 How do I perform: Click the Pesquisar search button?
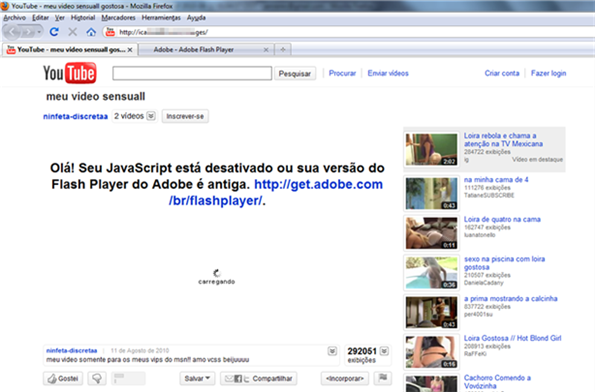point(295,74)
